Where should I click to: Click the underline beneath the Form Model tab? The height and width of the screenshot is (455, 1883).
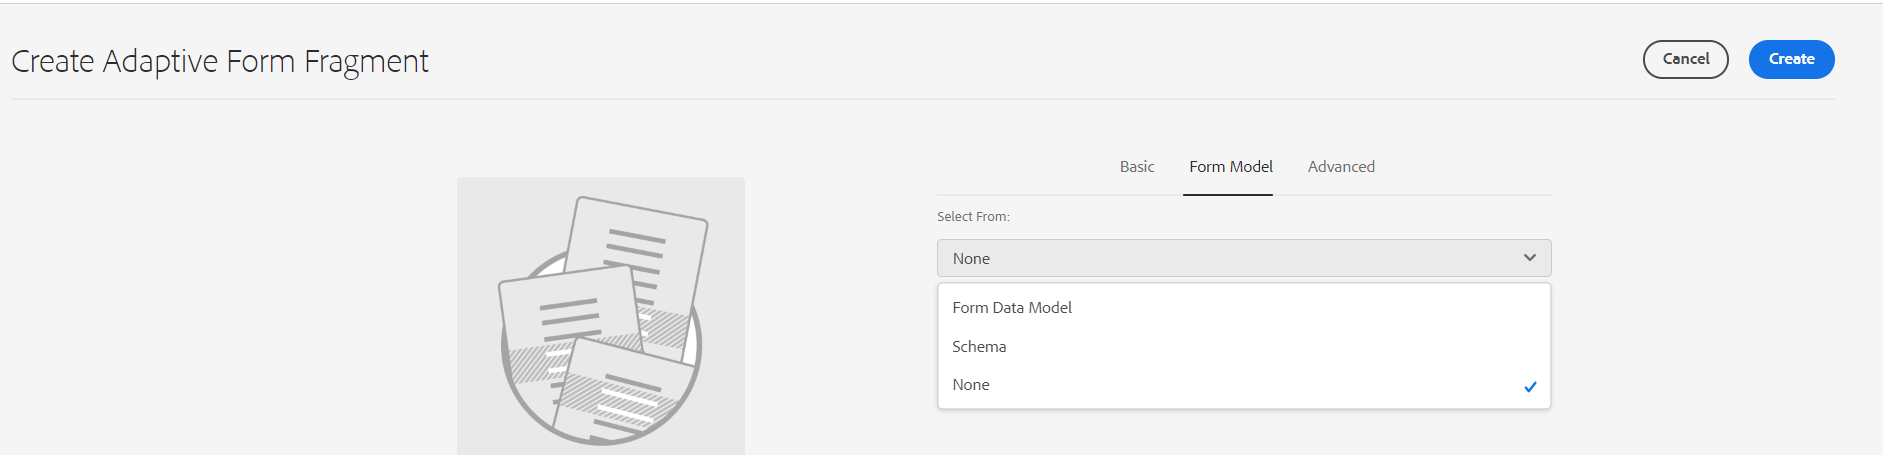tap(1227, 194)
